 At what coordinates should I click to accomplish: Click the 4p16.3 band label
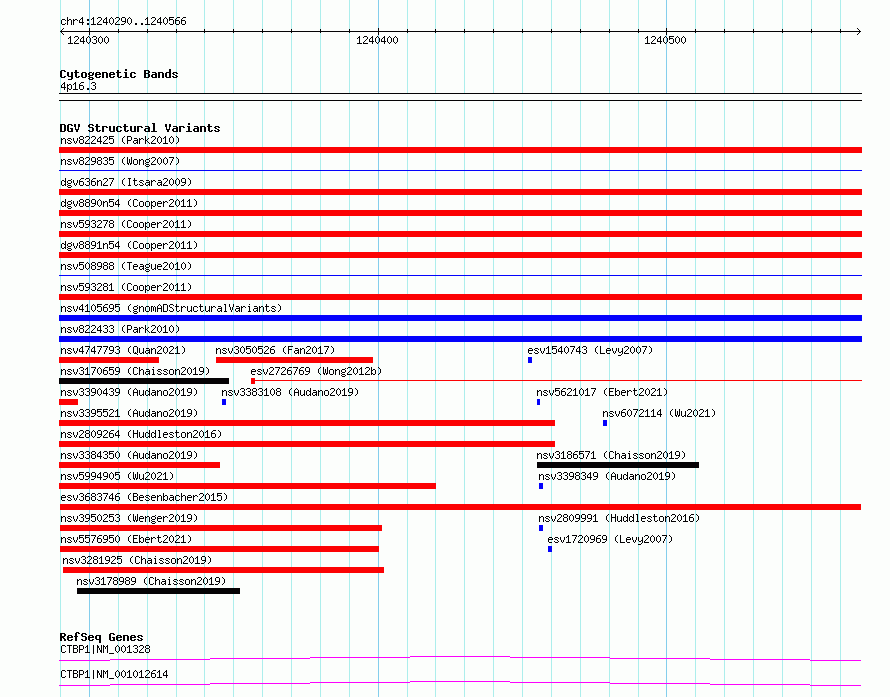click(78, 86)
